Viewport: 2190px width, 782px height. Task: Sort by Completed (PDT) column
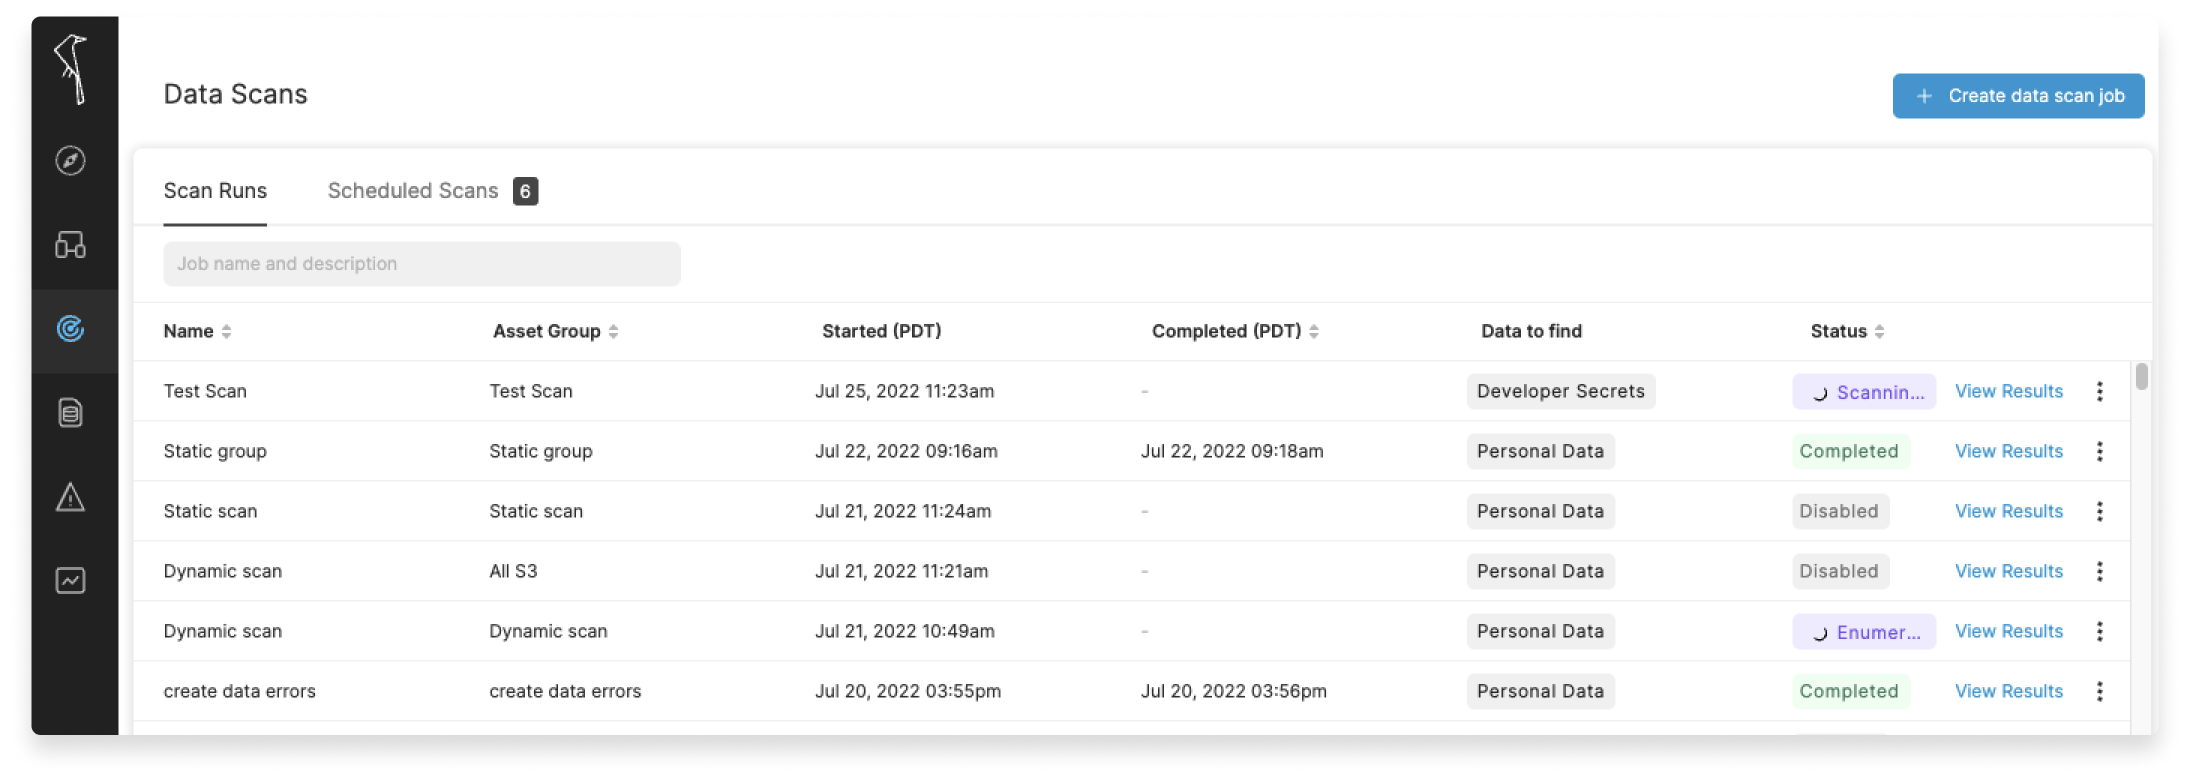tap(1313, 331)
